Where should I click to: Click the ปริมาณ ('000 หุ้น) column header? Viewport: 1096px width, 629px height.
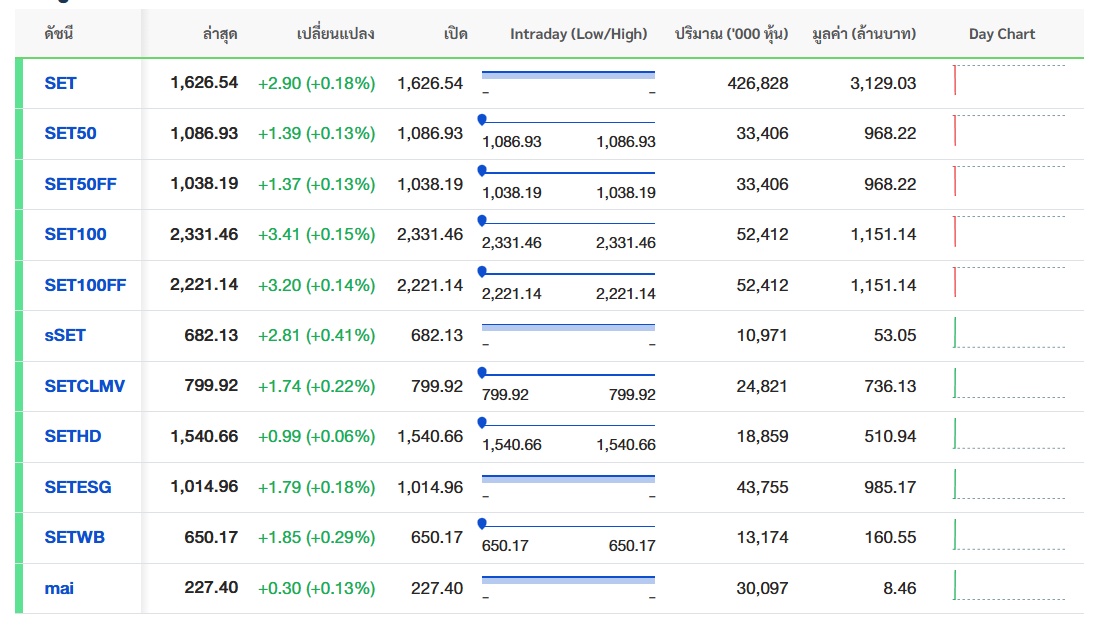tap(731, 34)
